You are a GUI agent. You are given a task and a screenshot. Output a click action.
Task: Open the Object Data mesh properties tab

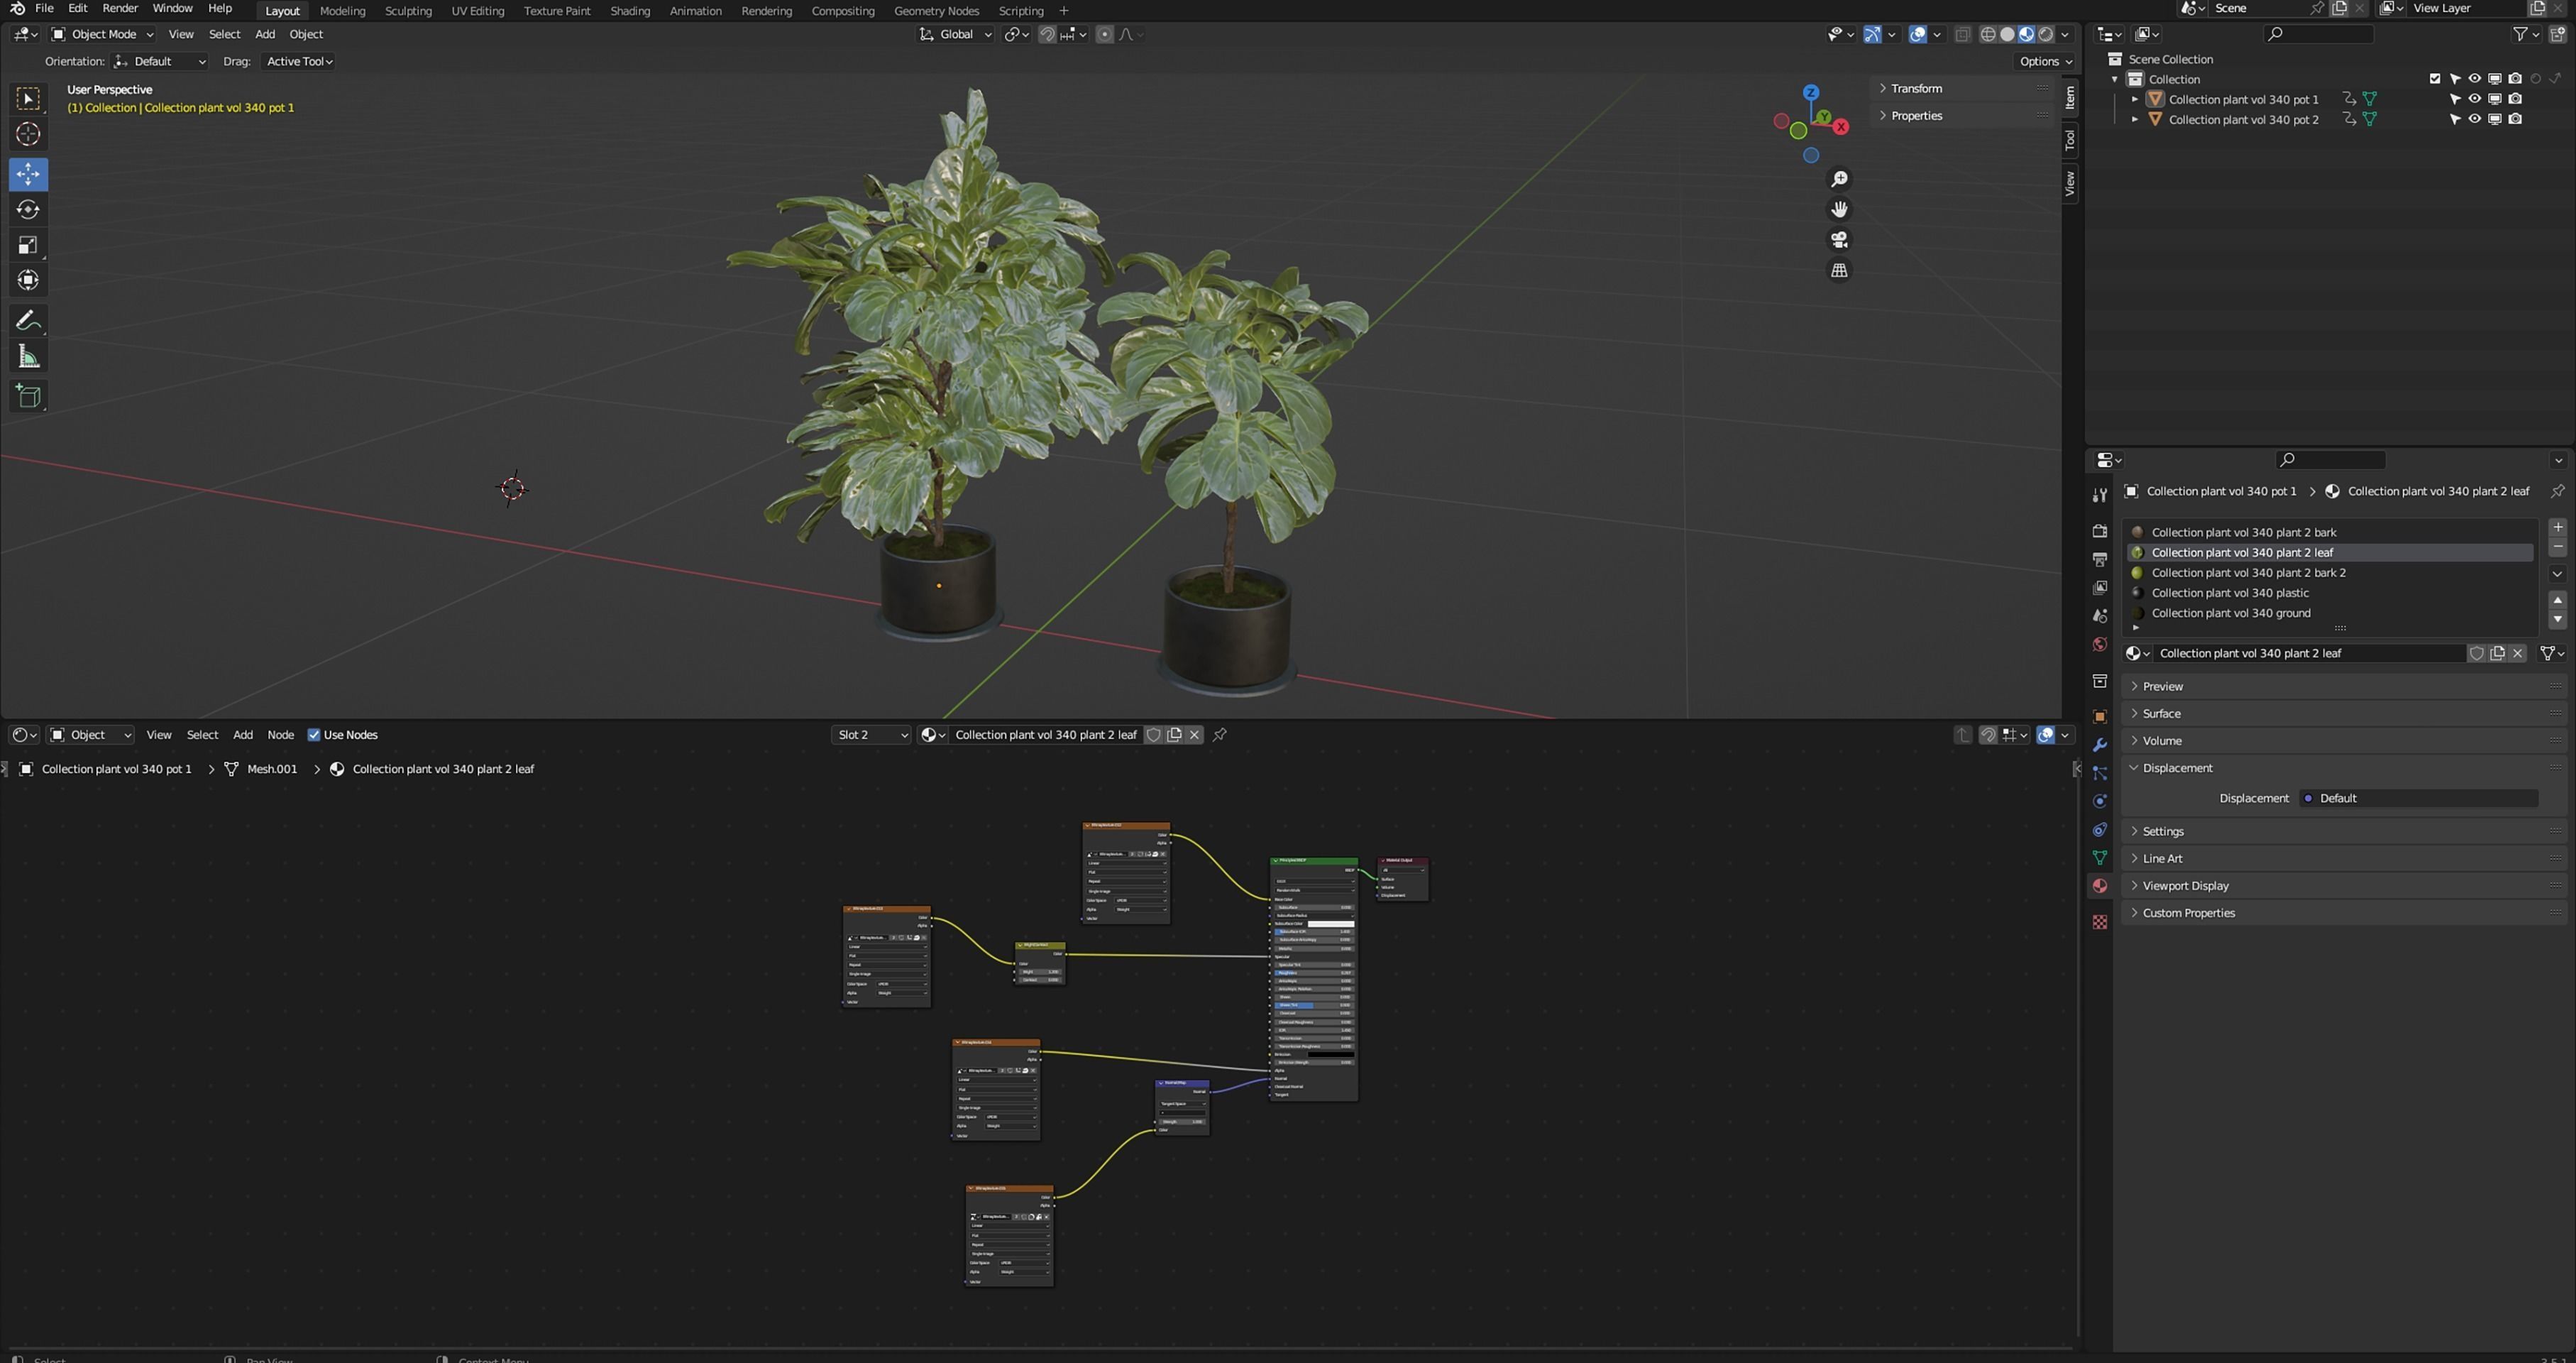[x=2100, y=858]
